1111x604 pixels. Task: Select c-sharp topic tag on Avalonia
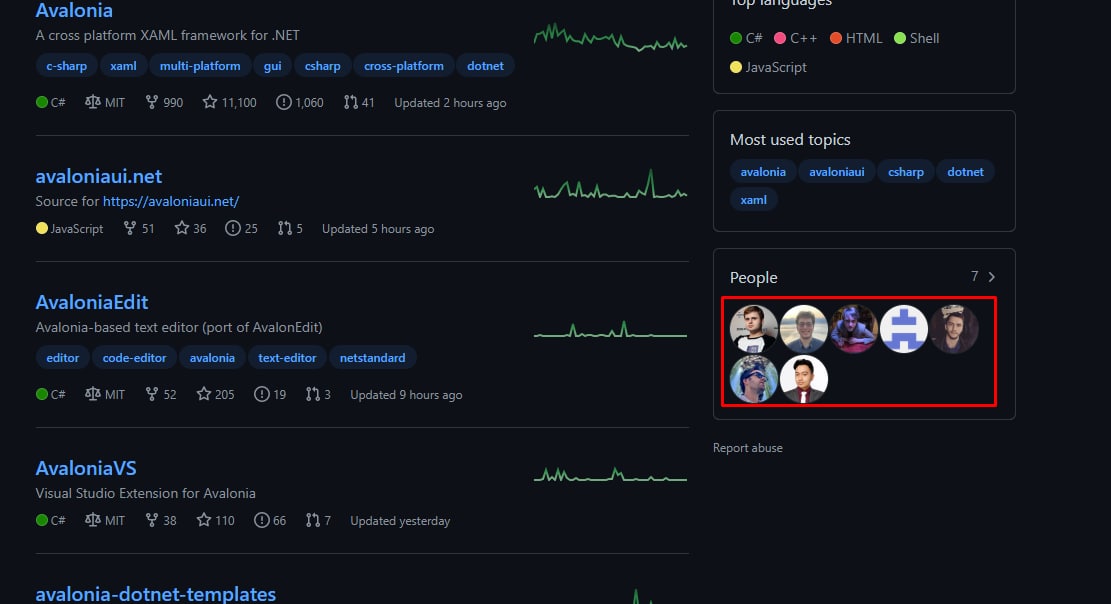tap(67, 66)
